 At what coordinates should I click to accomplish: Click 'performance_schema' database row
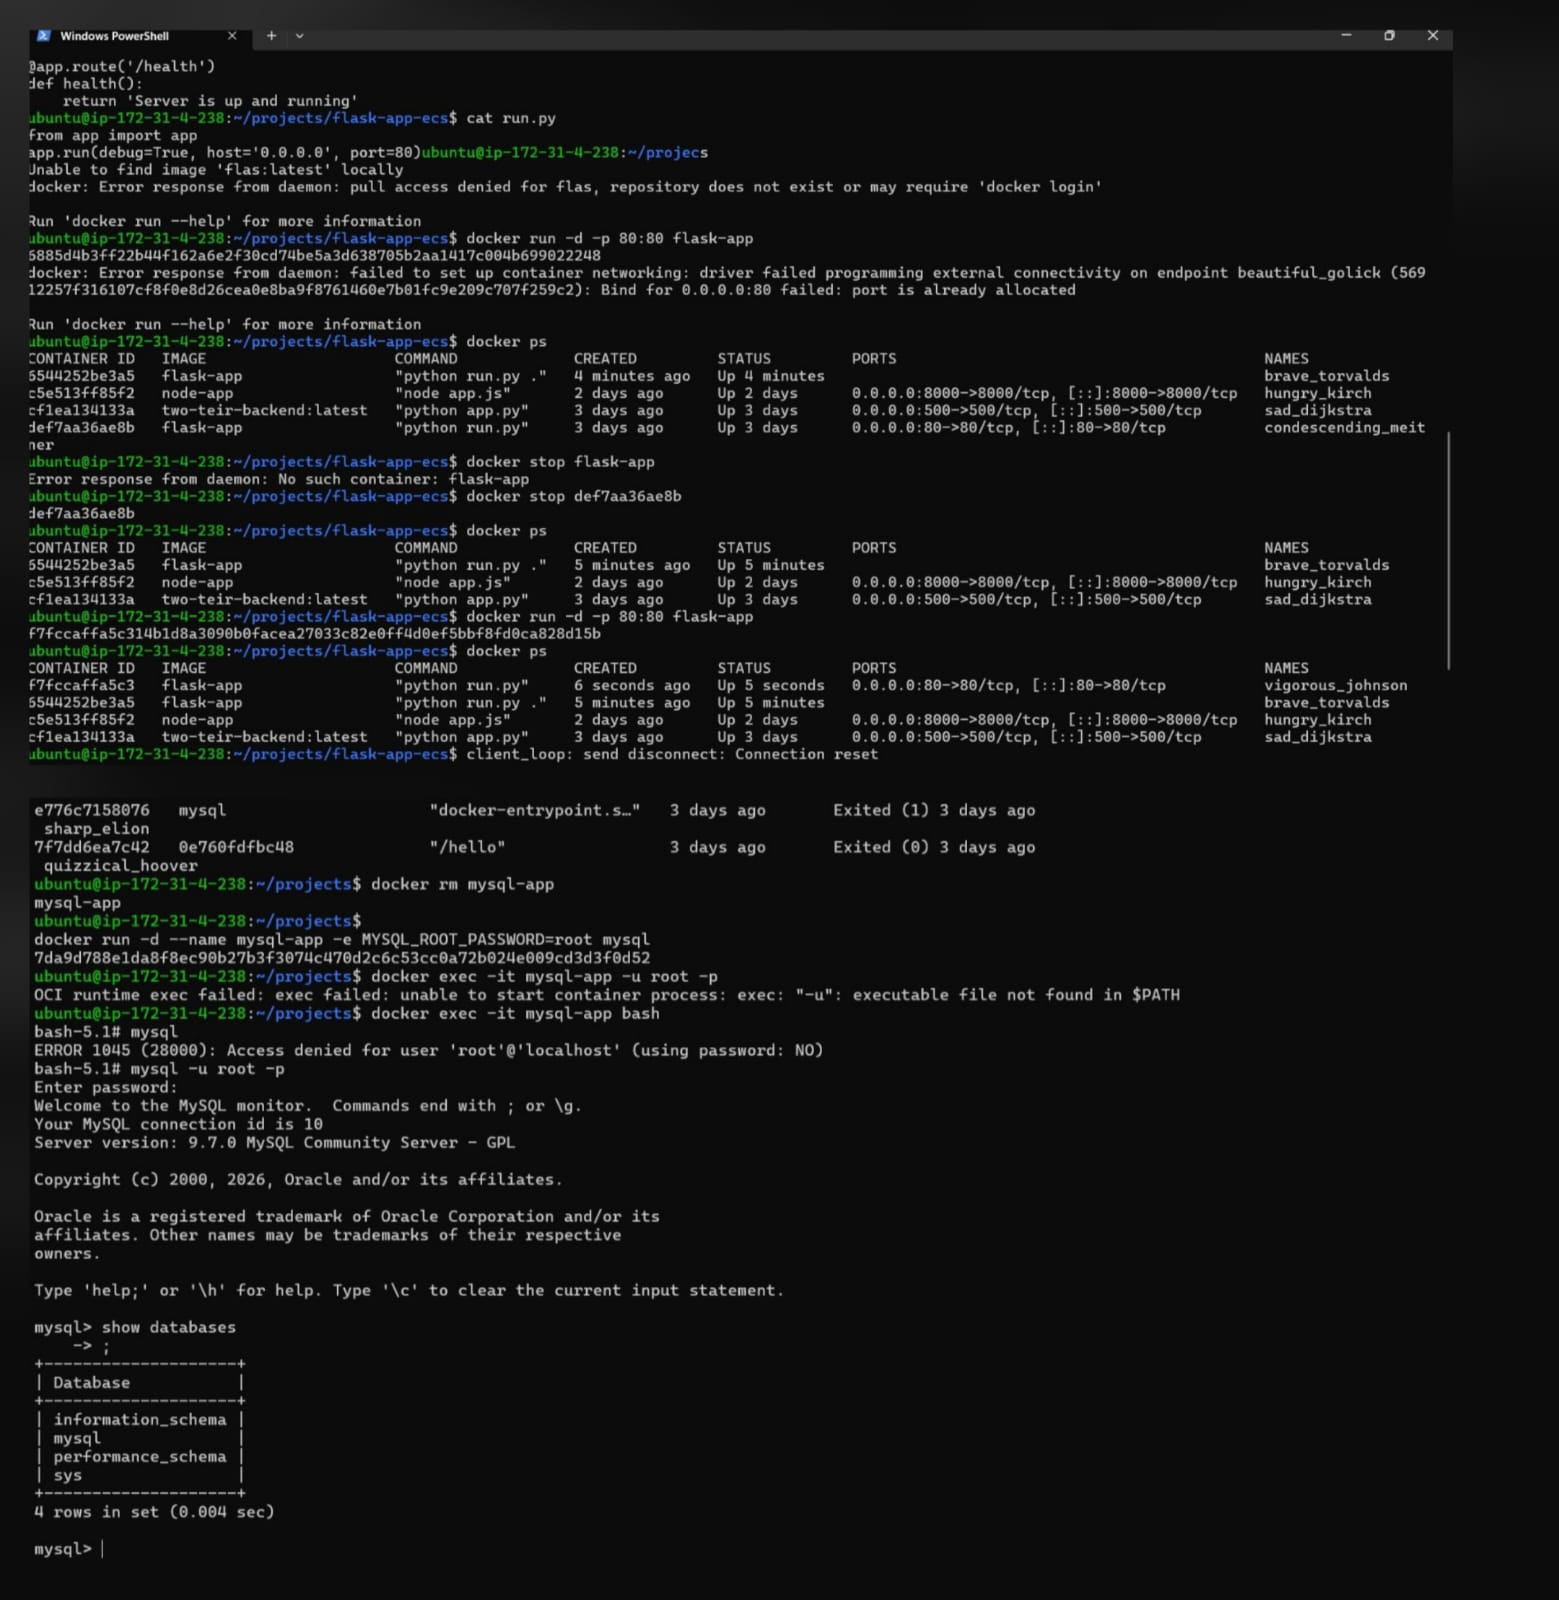(140, 1457)
